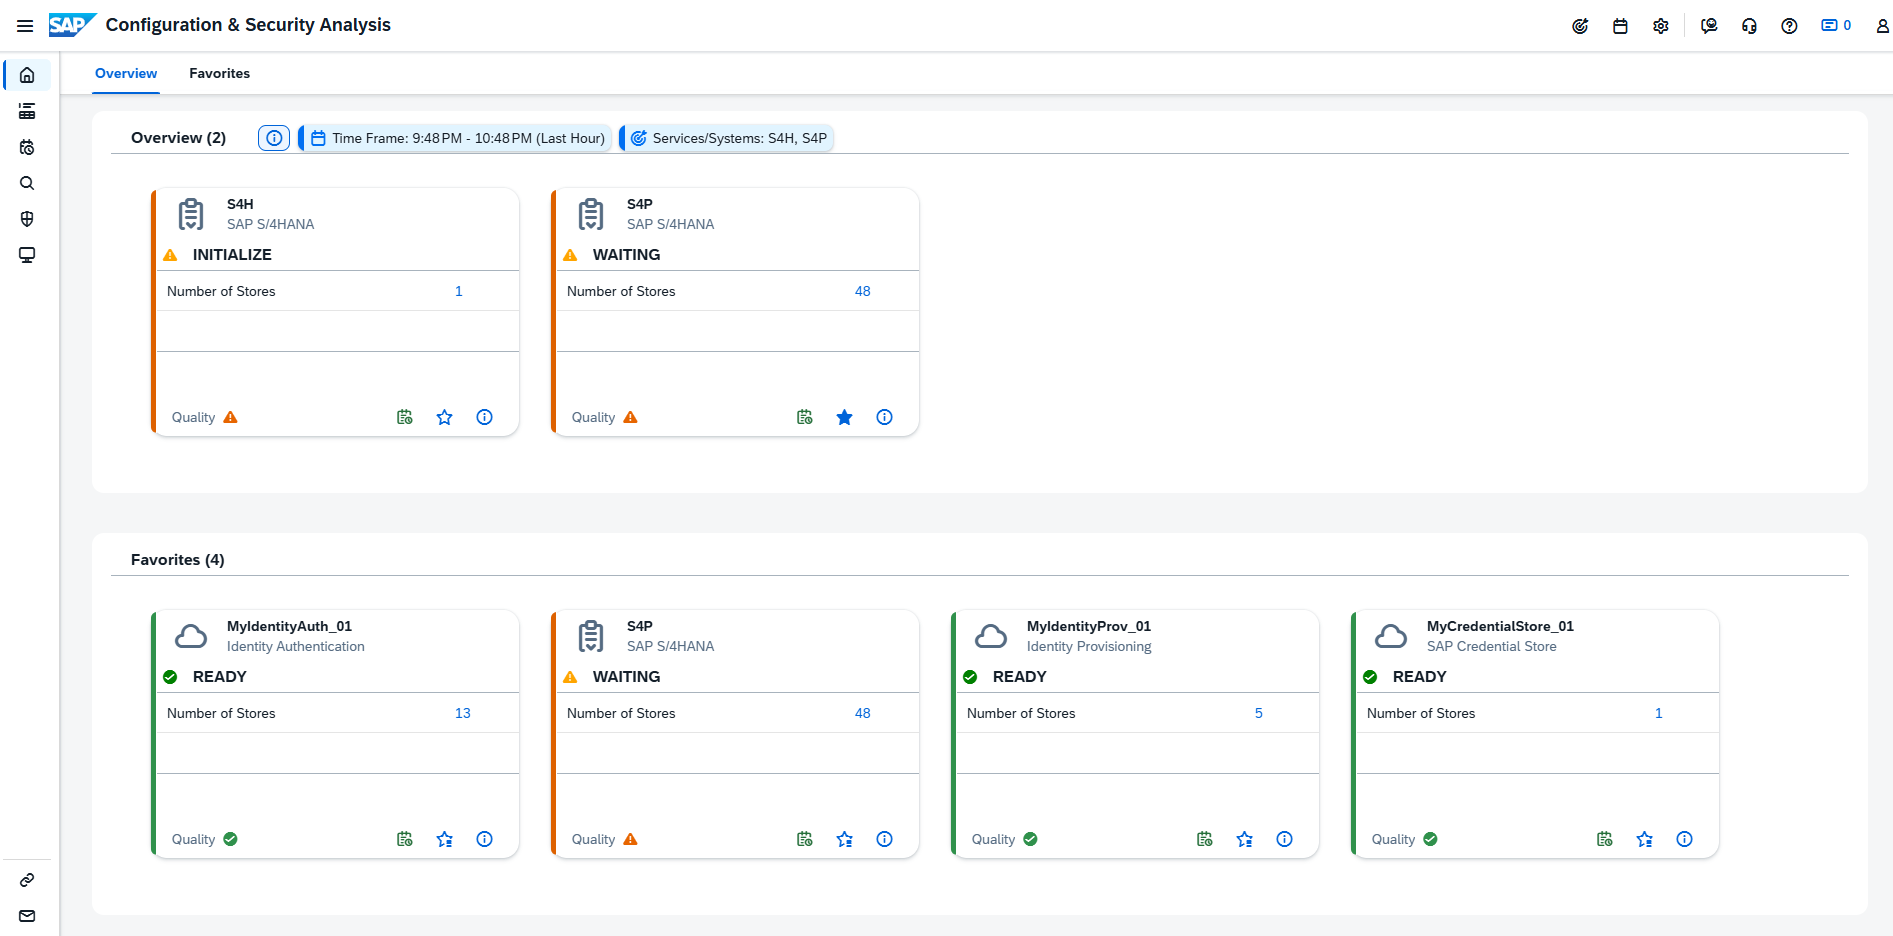Click store count 13 on MyIdentityAuth_01
This screenshot has height=936, width=1893.
pyautogui.click(x=462, y=713)
